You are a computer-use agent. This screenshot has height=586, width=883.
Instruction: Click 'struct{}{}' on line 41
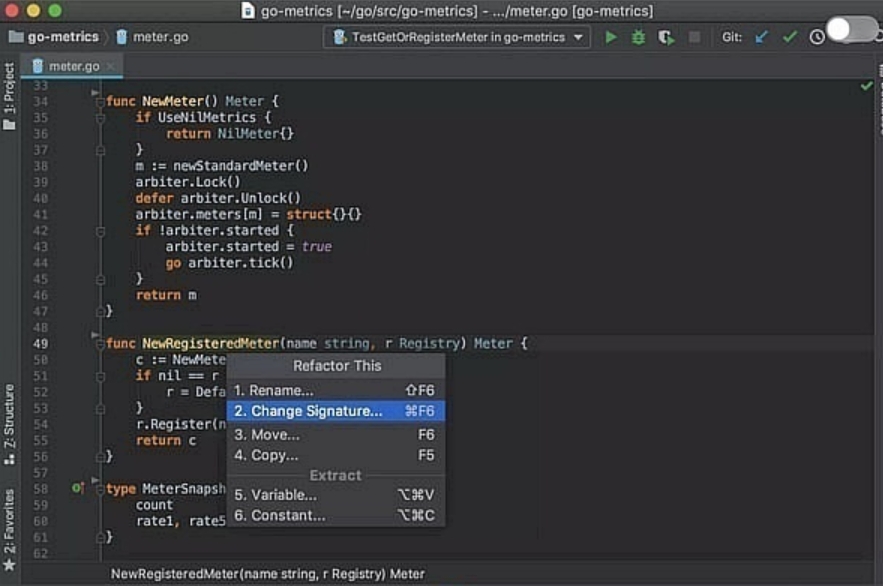(x=324, y=214)
